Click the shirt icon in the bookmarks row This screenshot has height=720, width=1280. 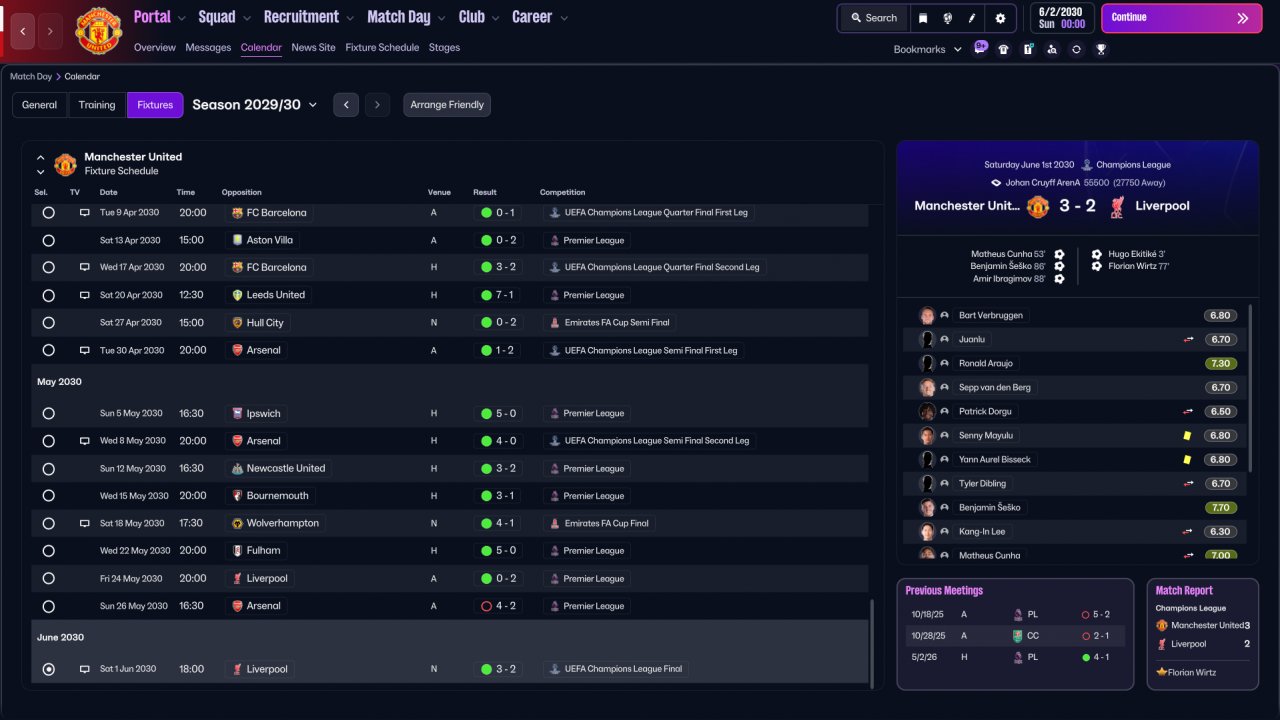pyautogui.click(x=1004, y=49)
